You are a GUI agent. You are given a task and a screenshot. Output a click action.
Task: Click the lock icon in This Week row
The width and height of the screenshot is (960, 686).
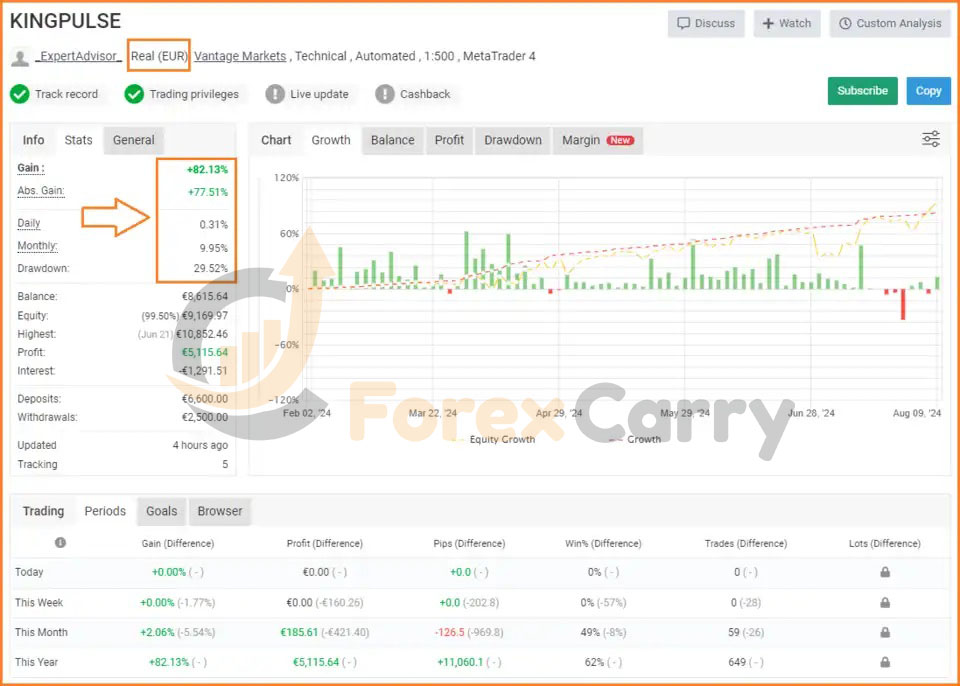tap(885, 603)
